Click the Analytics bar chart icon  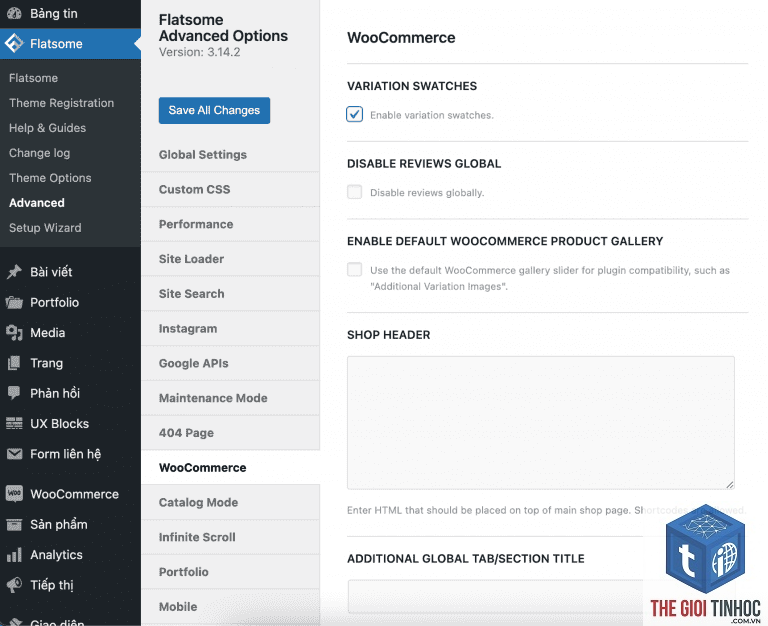(14, 555)
